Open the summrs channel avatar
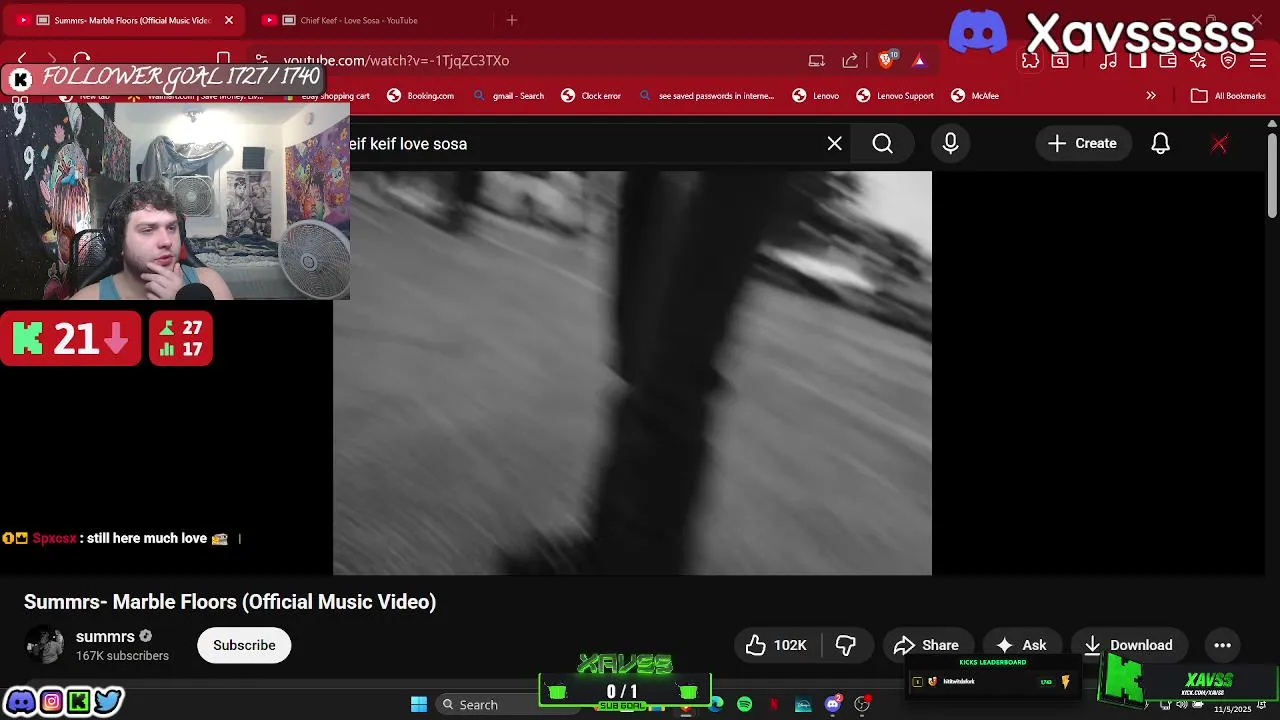The width and height of the screenshot is (1280, 720). point(44,645)
